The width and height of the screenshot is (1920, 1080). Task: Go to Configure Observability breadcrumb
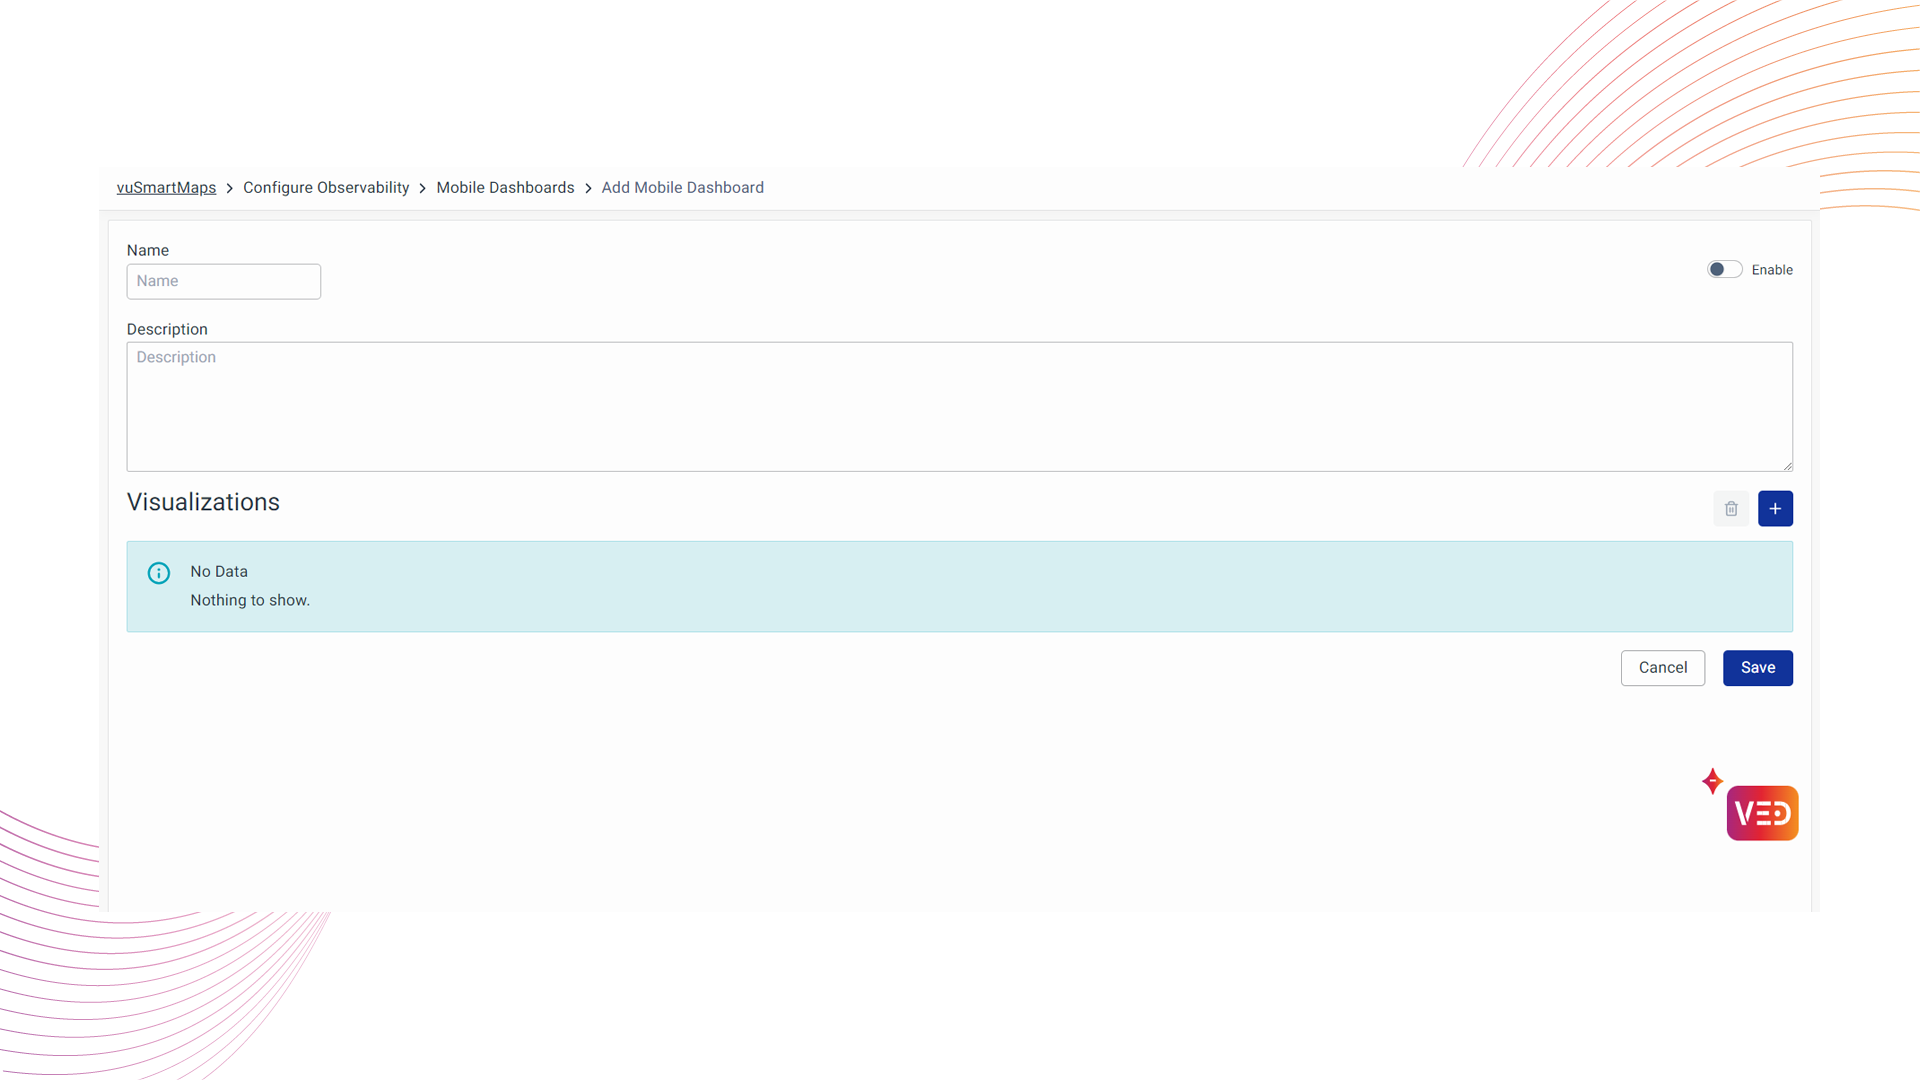pos(326,188)
